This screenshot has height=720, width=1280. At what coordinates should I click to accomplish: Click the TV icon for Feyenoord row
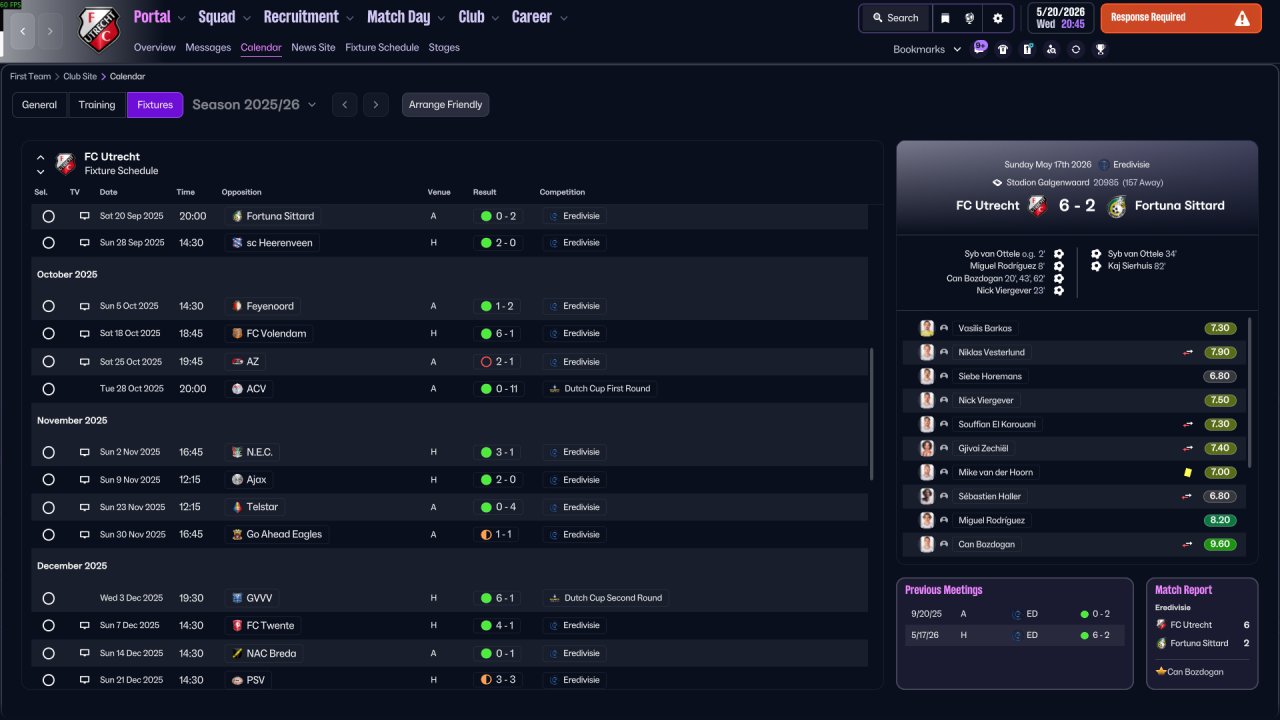pos(85,306)
